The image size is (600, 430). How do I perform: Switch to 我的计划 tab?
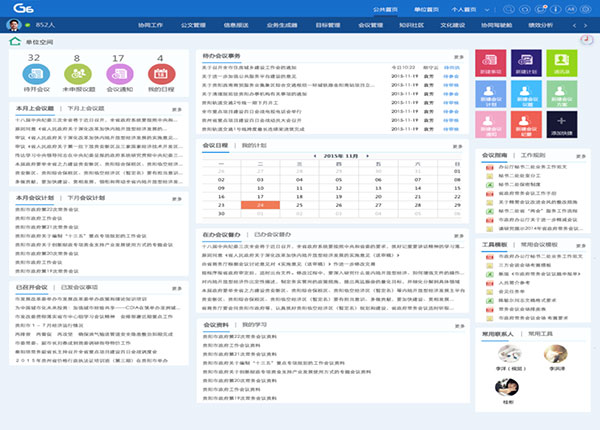pyautogui.click(x=254, y=145)
